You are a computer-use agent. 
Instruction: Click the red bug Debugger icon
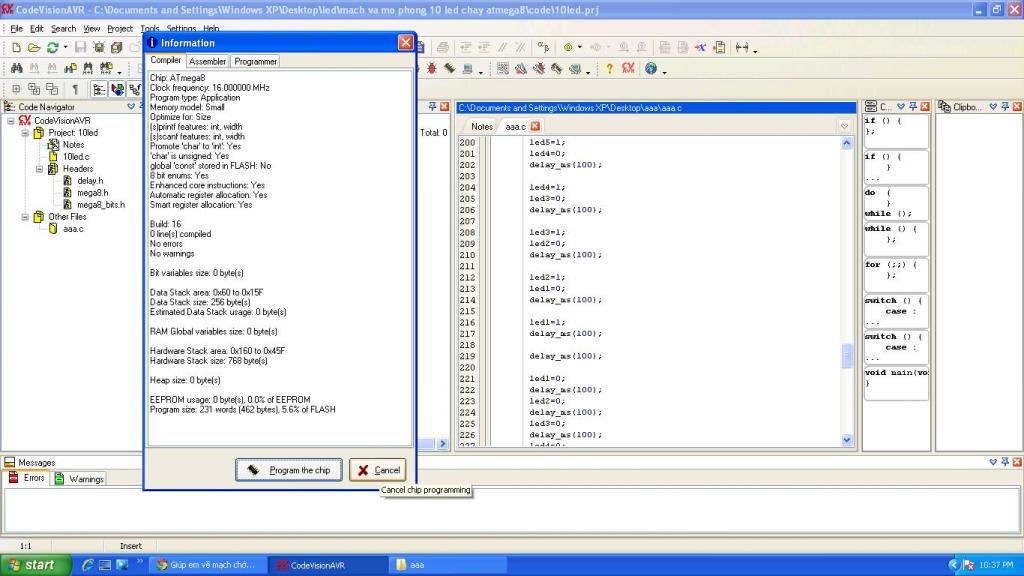tap(432, 69)
